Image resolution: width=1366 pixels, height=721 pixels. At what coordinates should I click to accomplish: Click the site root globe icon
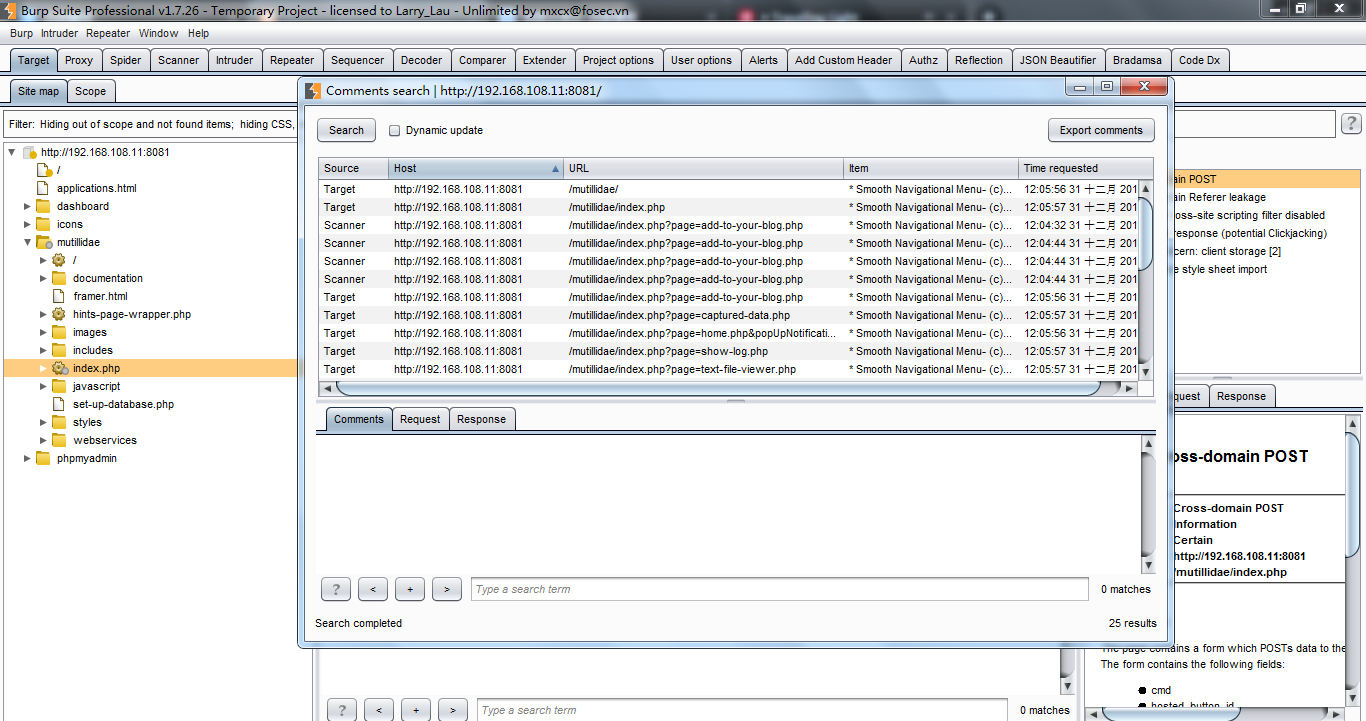tap(29, 153)
